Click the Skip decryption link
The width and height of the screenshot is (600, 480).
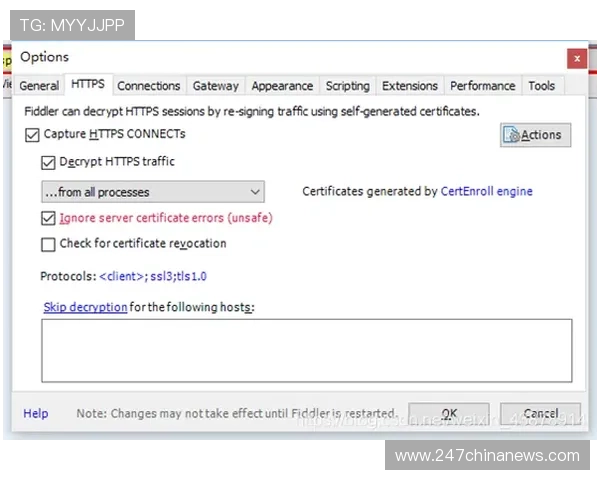[x=85, y=307]
